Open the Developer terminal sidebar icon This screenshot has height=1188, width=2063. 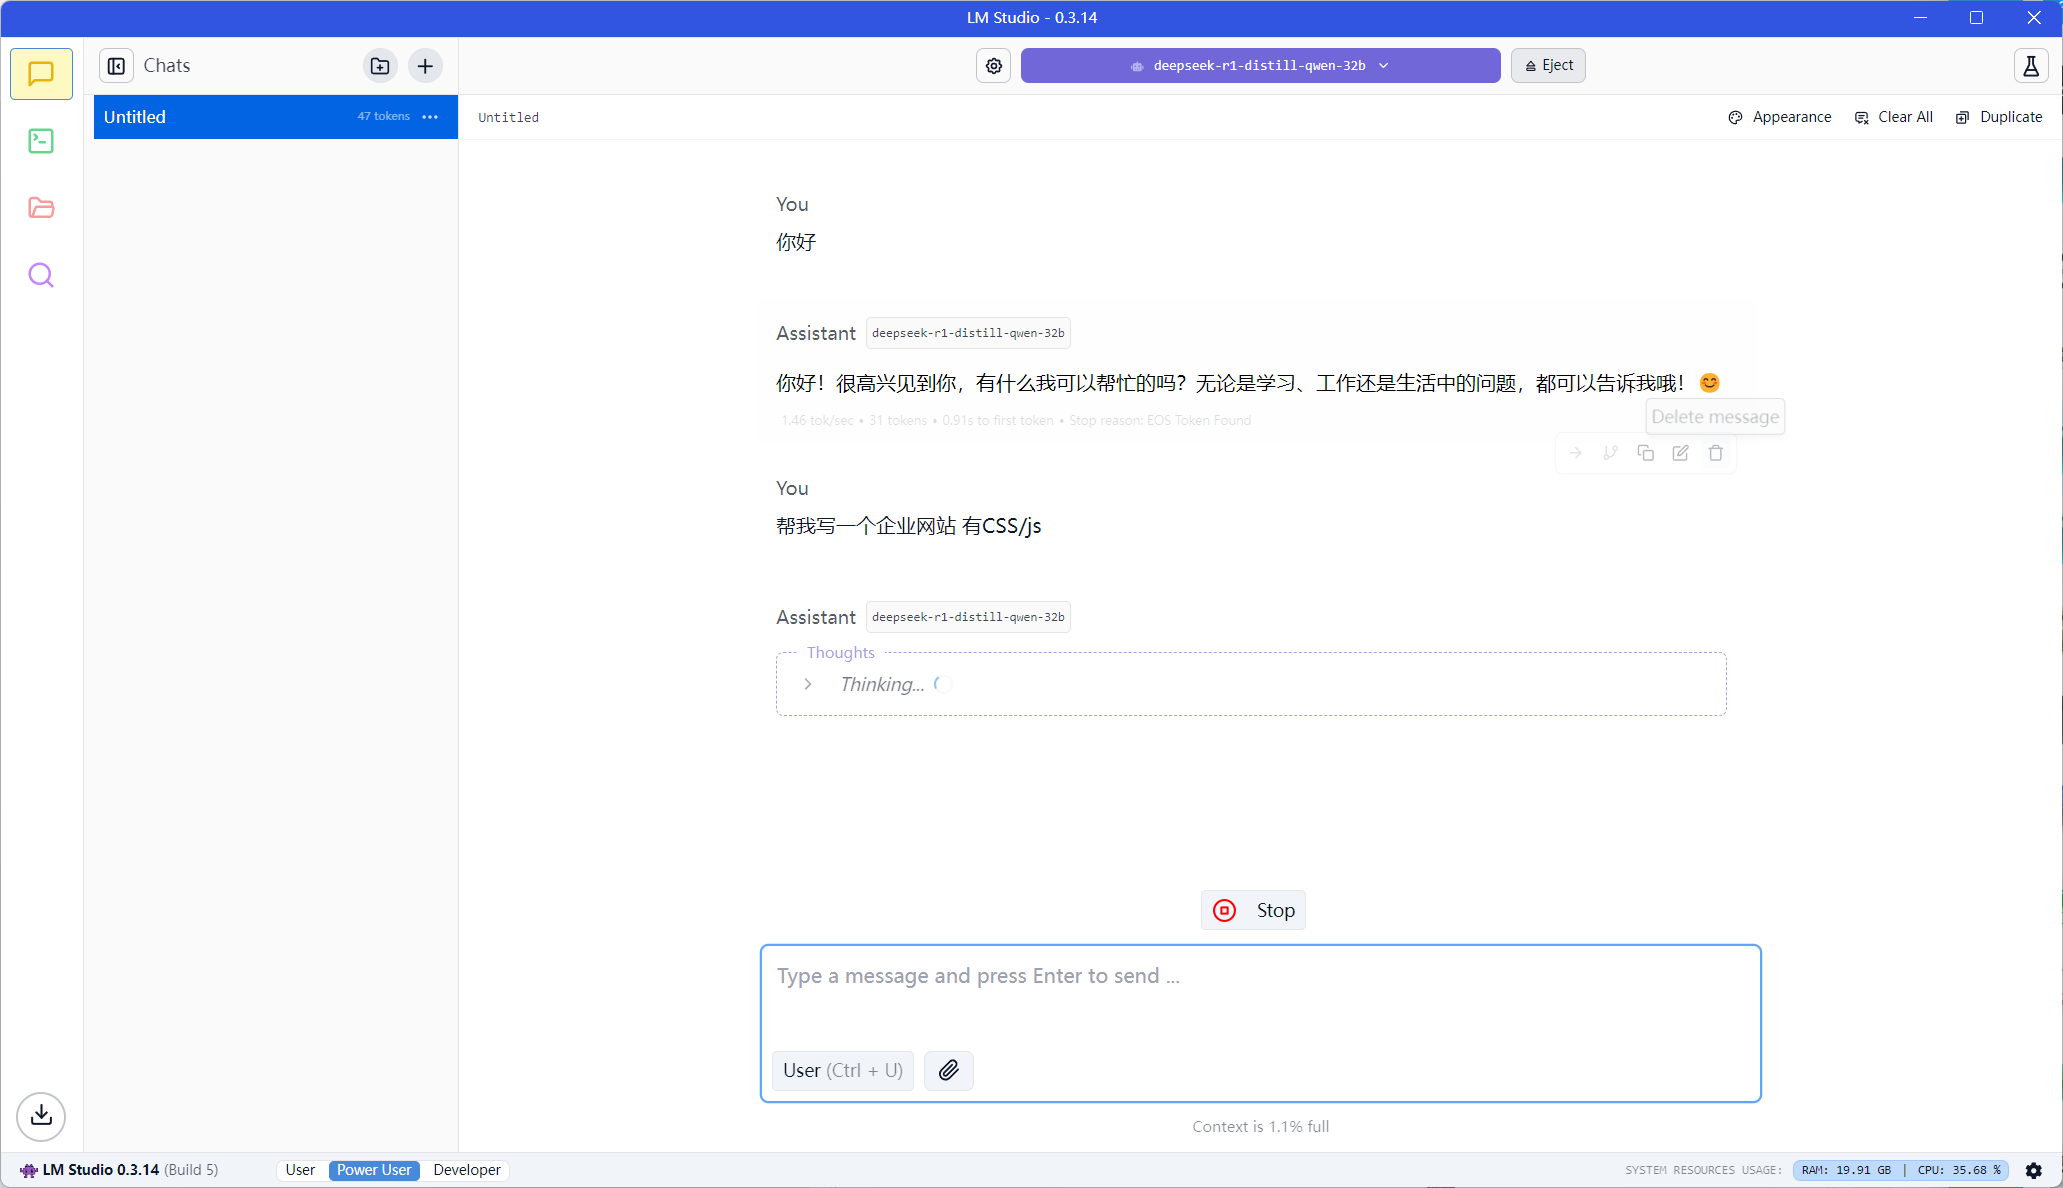41,141
